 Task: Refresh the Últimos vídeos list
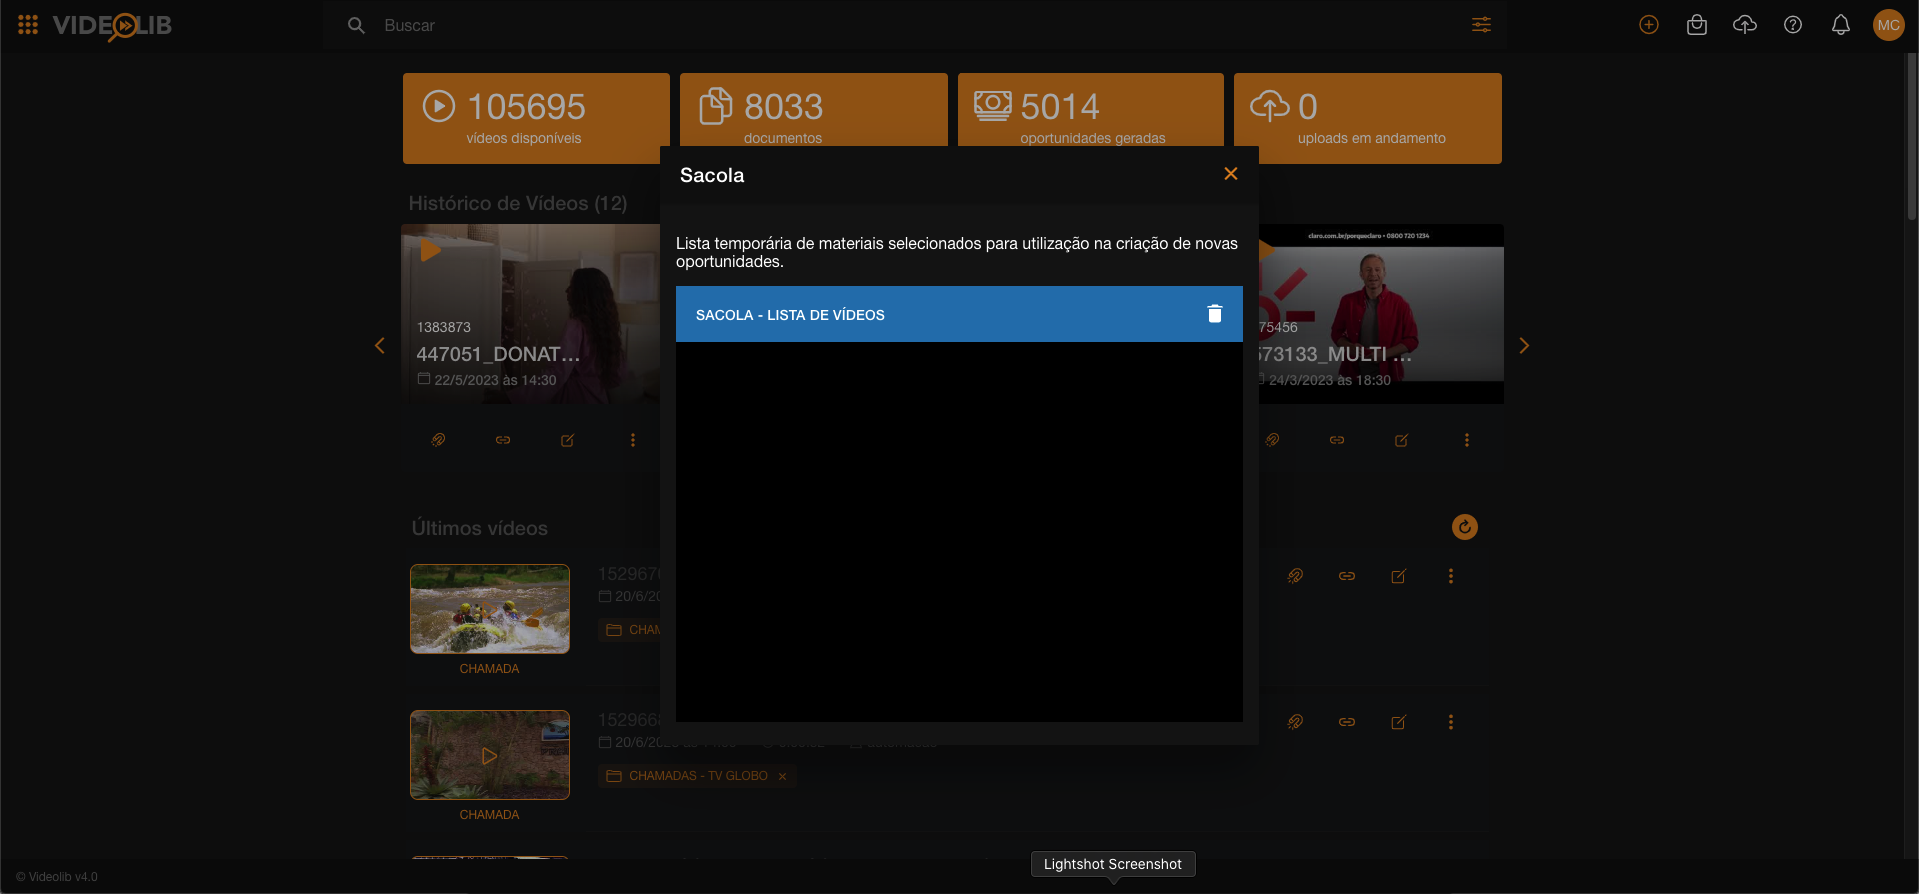click(1465, 527)
